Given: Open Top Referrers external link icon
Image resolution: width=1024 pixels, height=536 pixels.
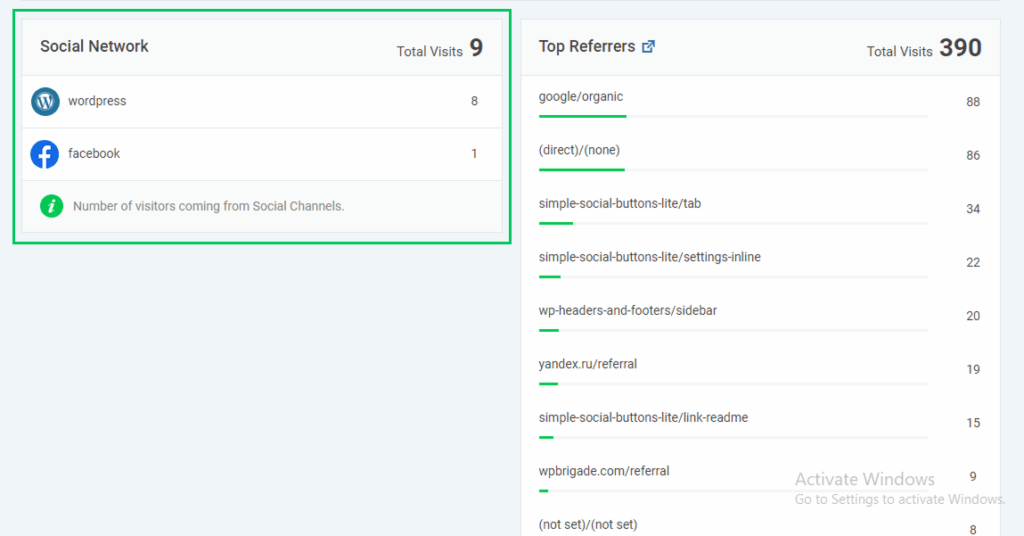Looking at the screenshot, I should click(x=648, y=46).
